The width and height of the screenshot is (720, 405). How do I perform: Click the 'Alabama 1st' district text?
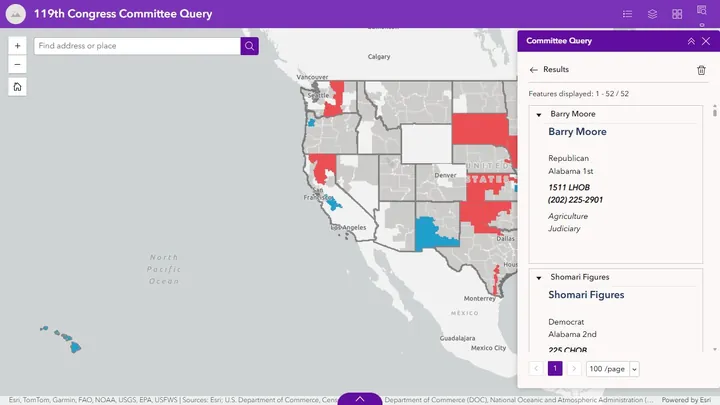click(x=571, y=171)
